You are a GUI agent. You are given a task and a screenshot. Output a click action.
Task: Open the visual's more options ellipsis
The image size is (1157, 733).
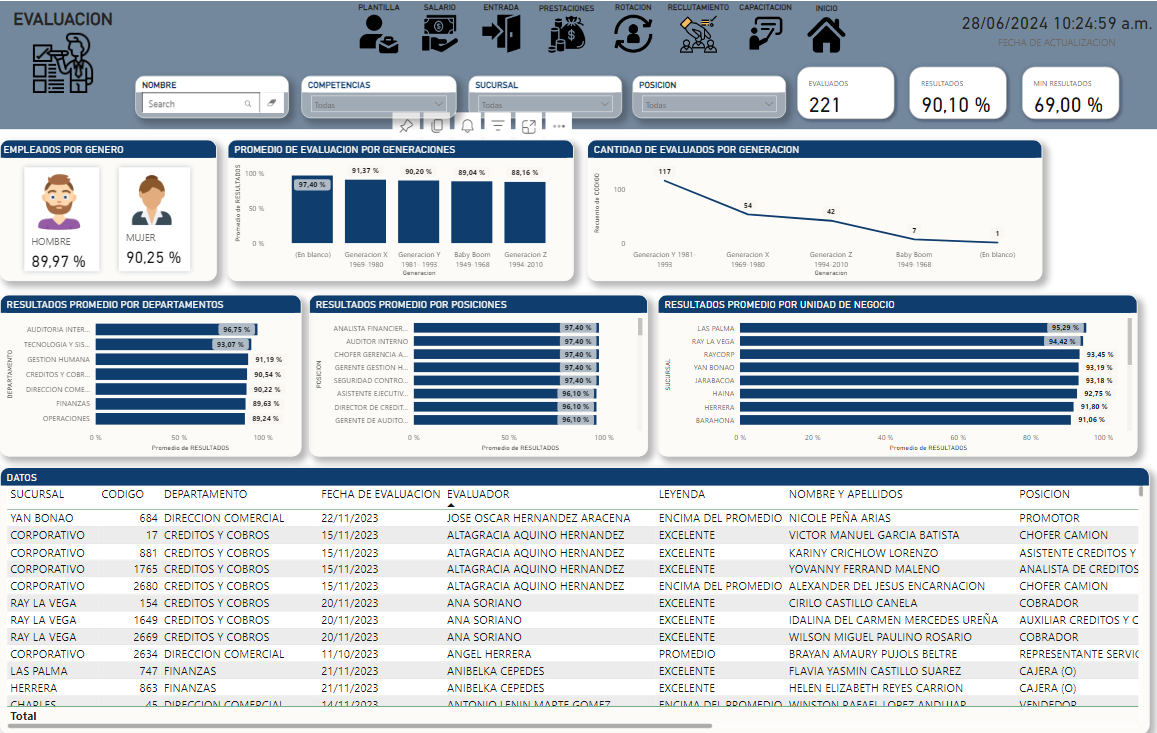tap(559, 125)
